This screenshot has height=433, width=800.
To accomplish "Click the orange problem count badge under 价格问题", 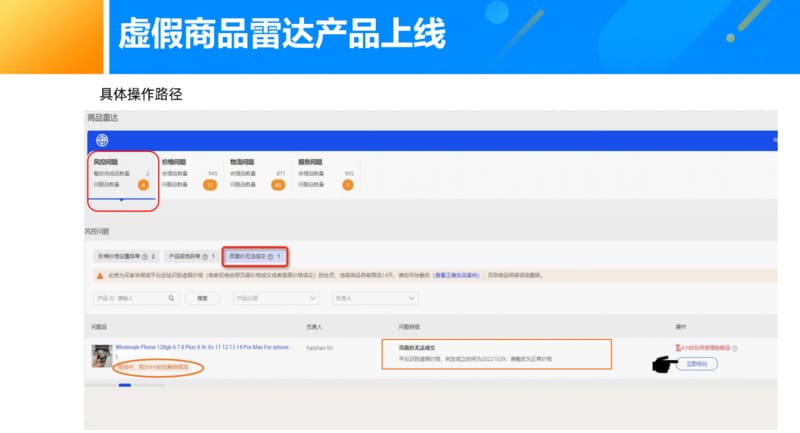I will (210, 184).
